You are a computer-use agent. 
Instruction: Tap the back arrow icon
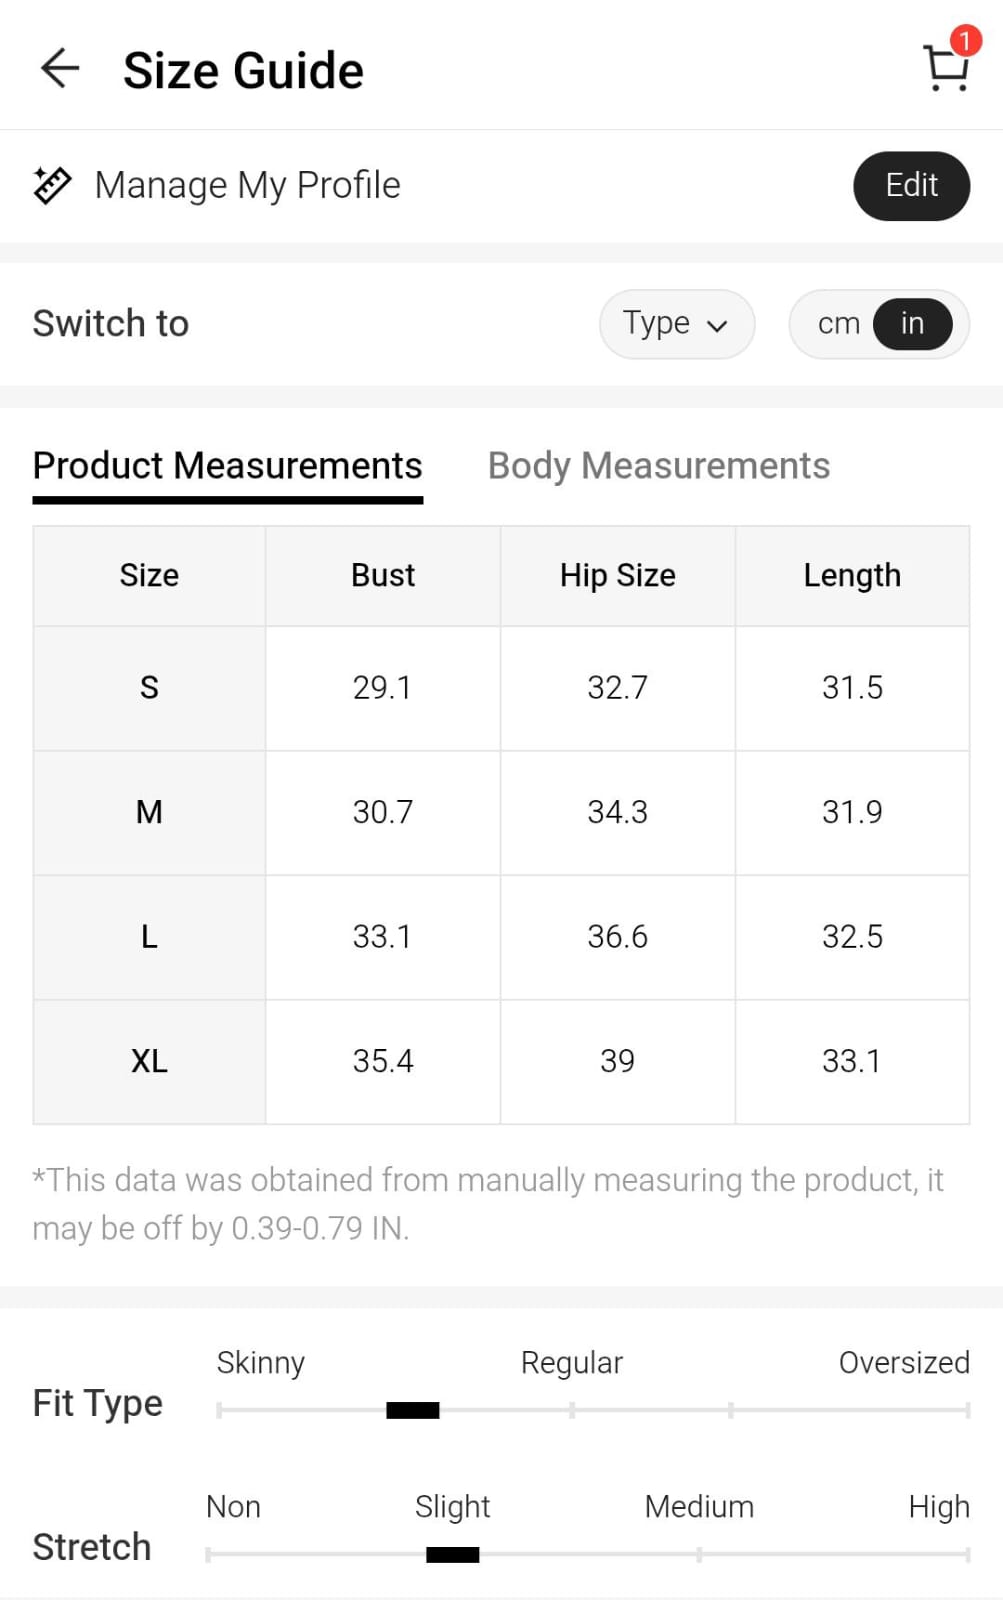tap(60, 69)
